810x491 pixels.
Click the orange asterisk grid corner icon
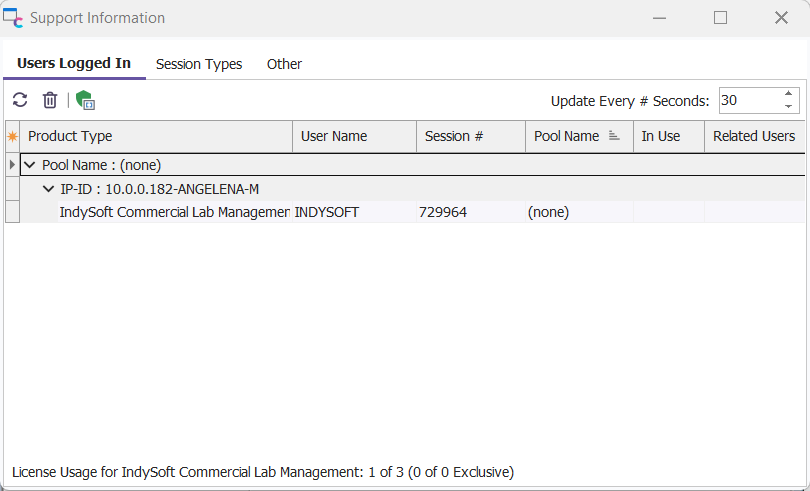[x=13, y=136]
